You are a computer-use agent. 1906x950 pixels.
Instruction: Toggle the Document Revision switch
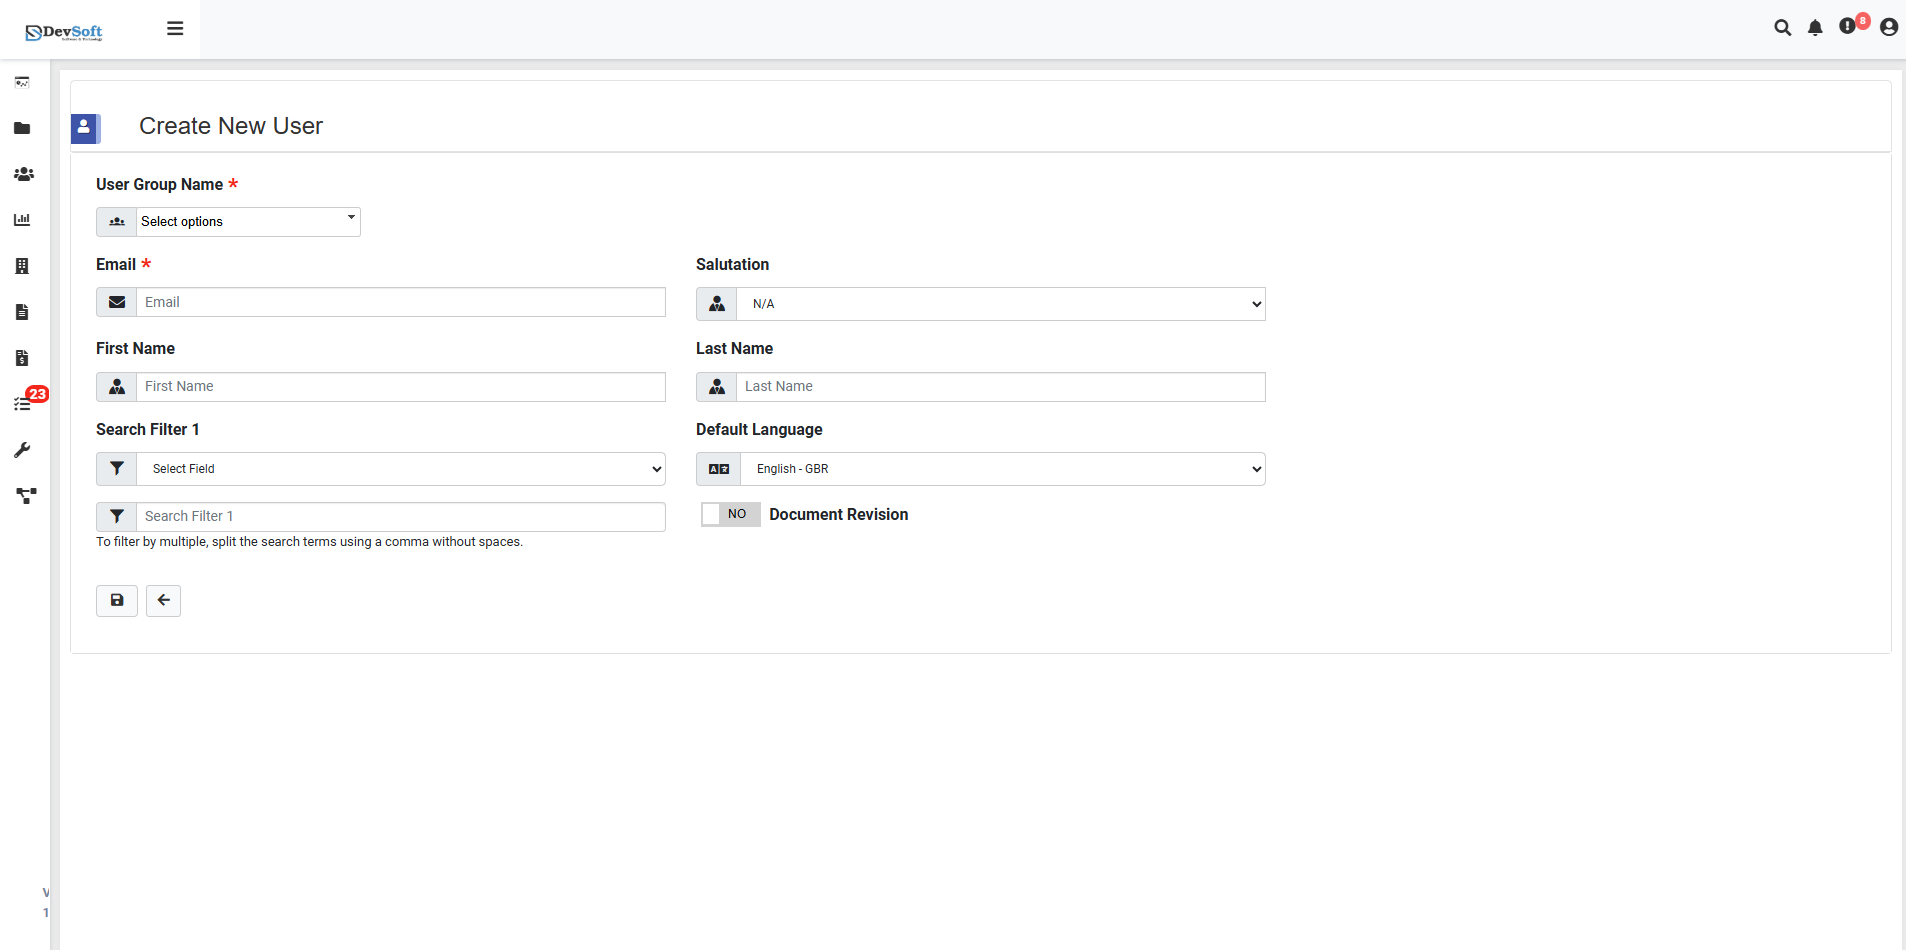click(730, 514)
